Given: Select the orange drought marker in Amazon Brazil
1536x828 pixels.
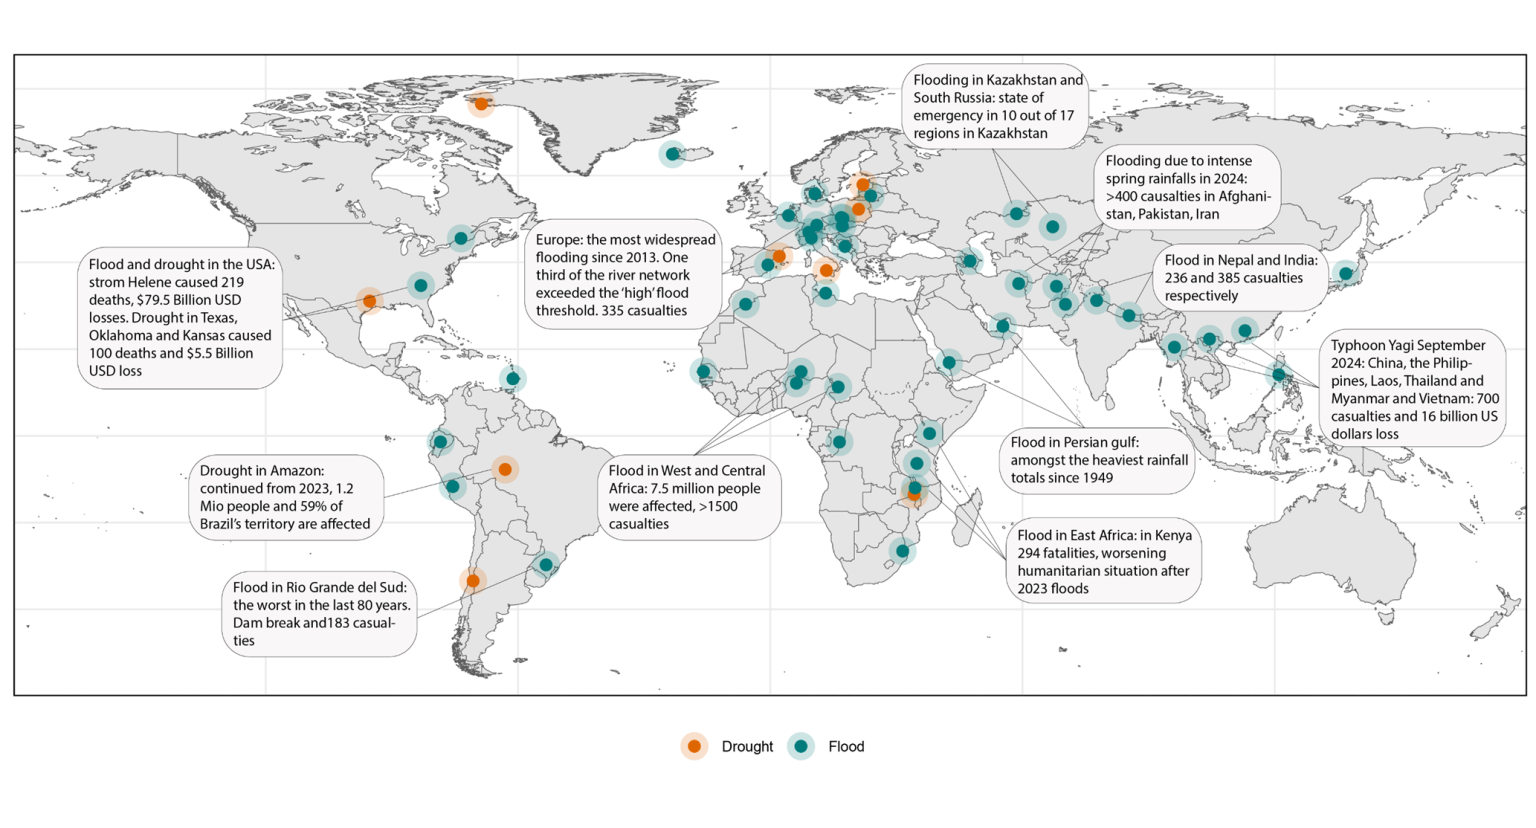Looking at the screenshot, I should [x=505, y=468].
